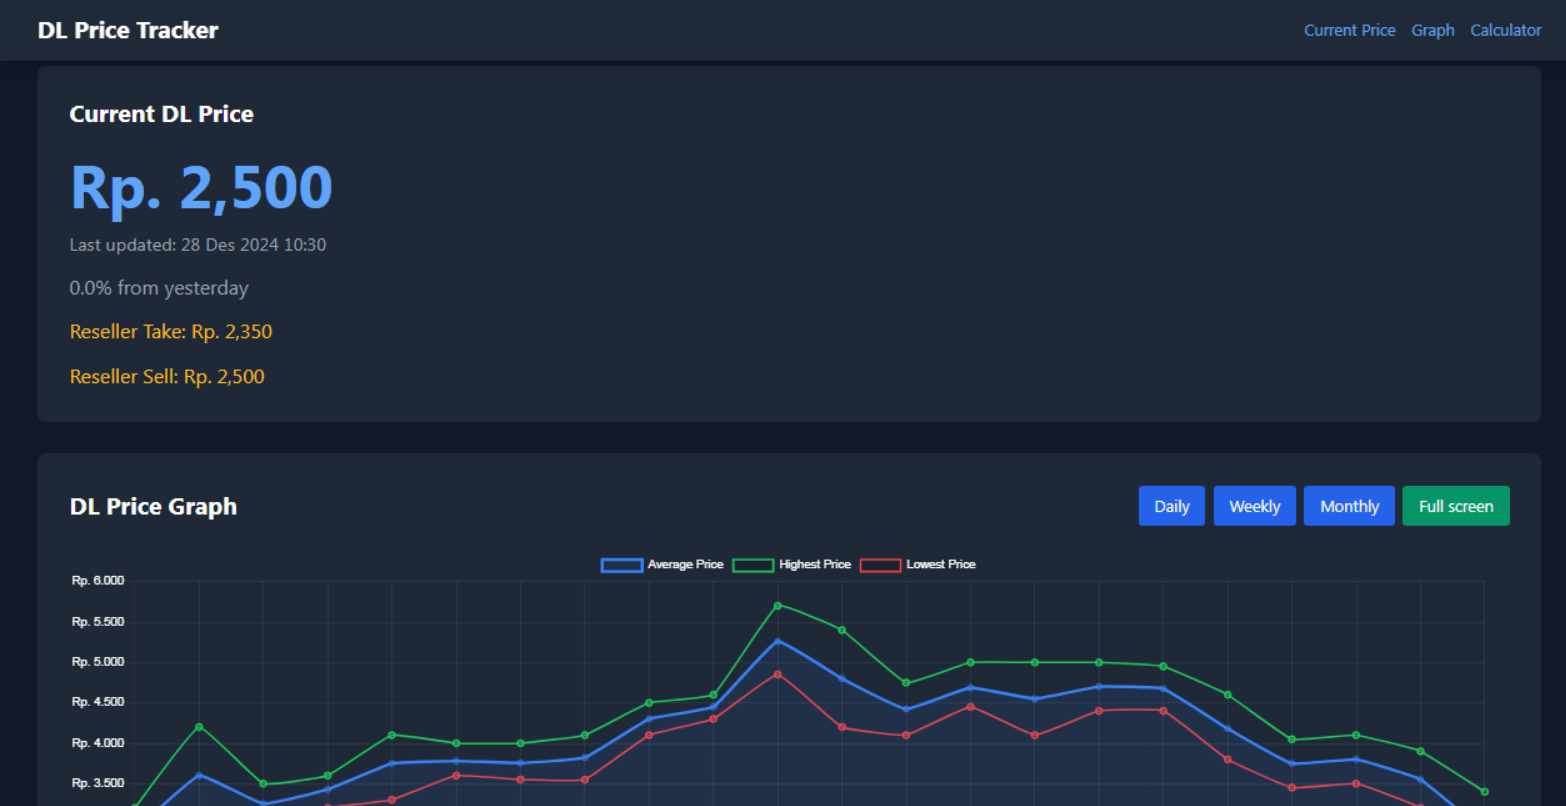Click the Rp. 6.000 axis label

click(x=98, y=581)
